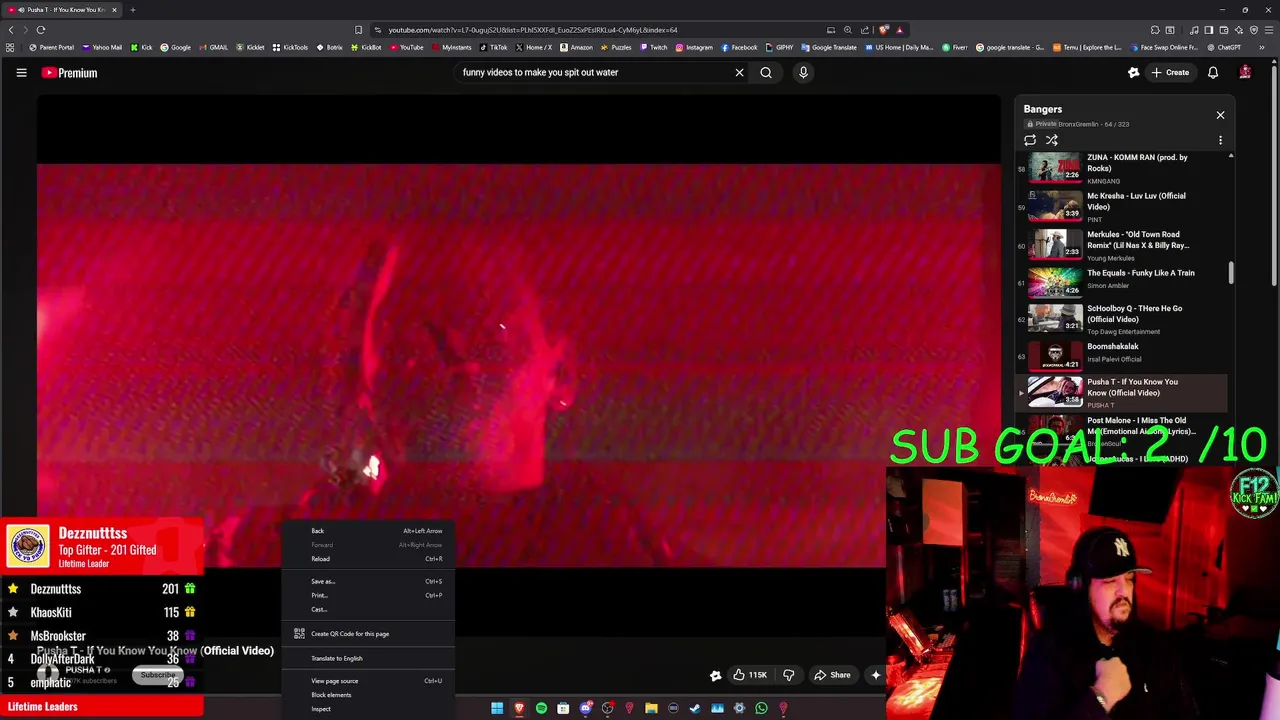Image resolution: width=1280 pixels, height=720 pixels.
Task: Run the search with magnifier button
Action: [x=766, y=72]
